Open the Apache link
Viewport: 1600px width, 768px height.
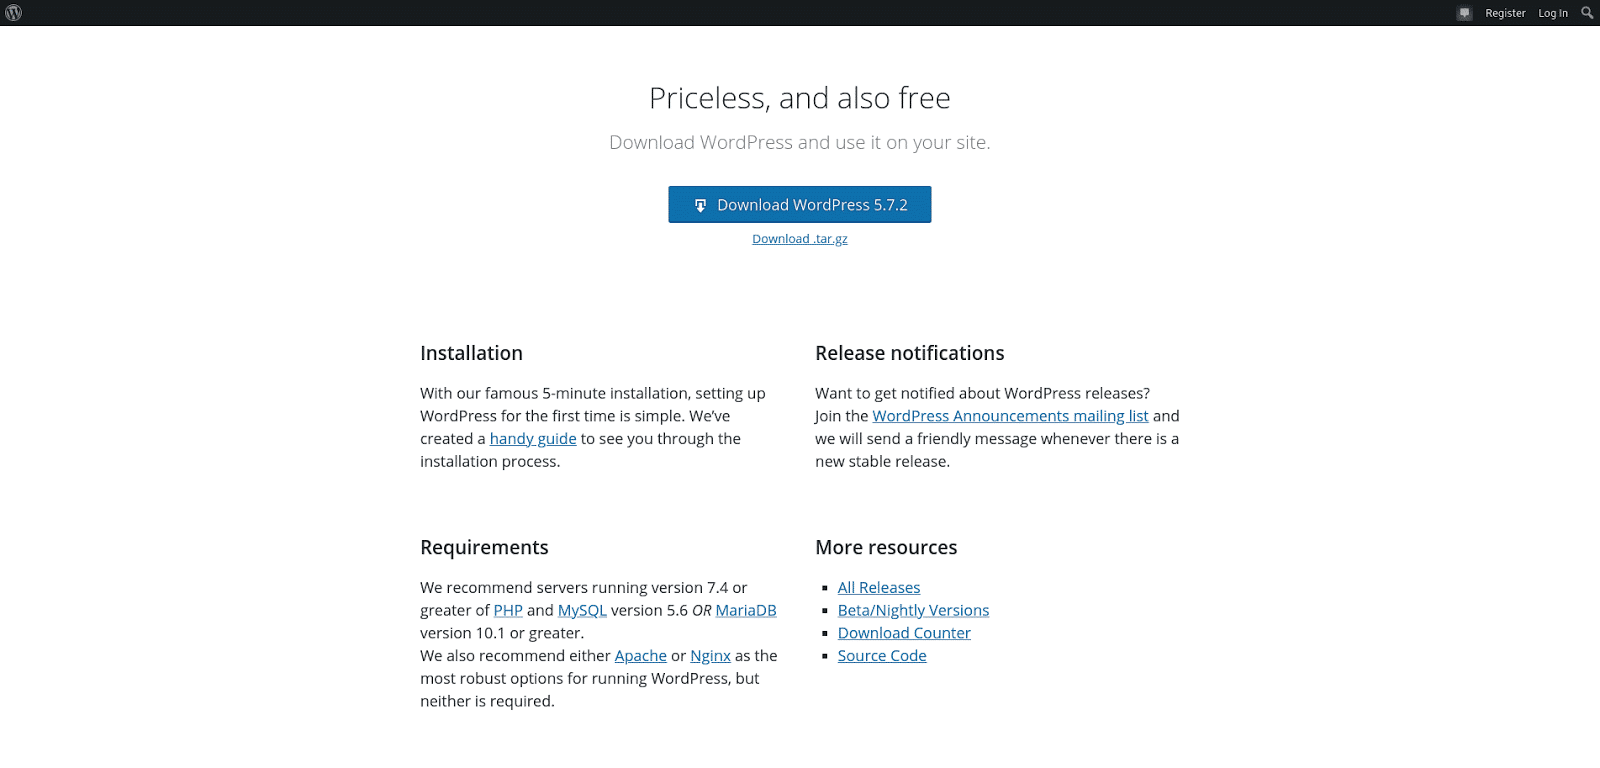click(x=640, y=655)
